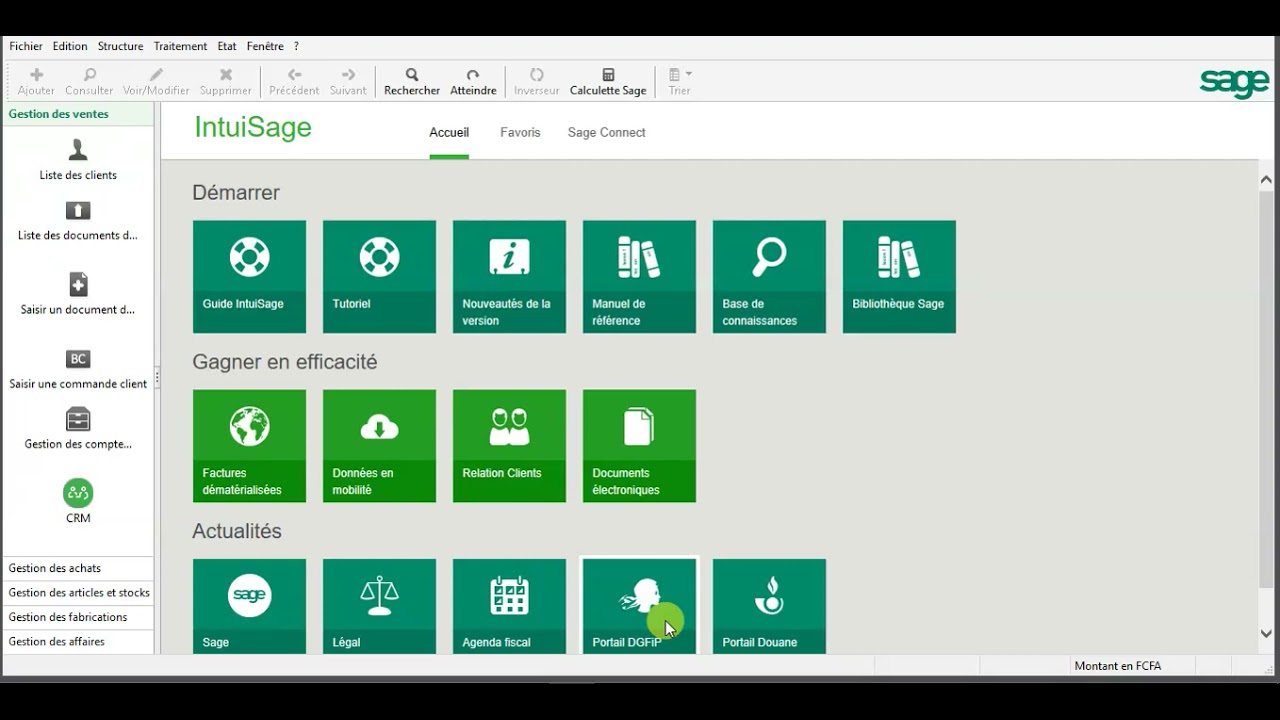Open the Guide IntuiSage tile
1280x720 pixels.
tap(249, 277)
